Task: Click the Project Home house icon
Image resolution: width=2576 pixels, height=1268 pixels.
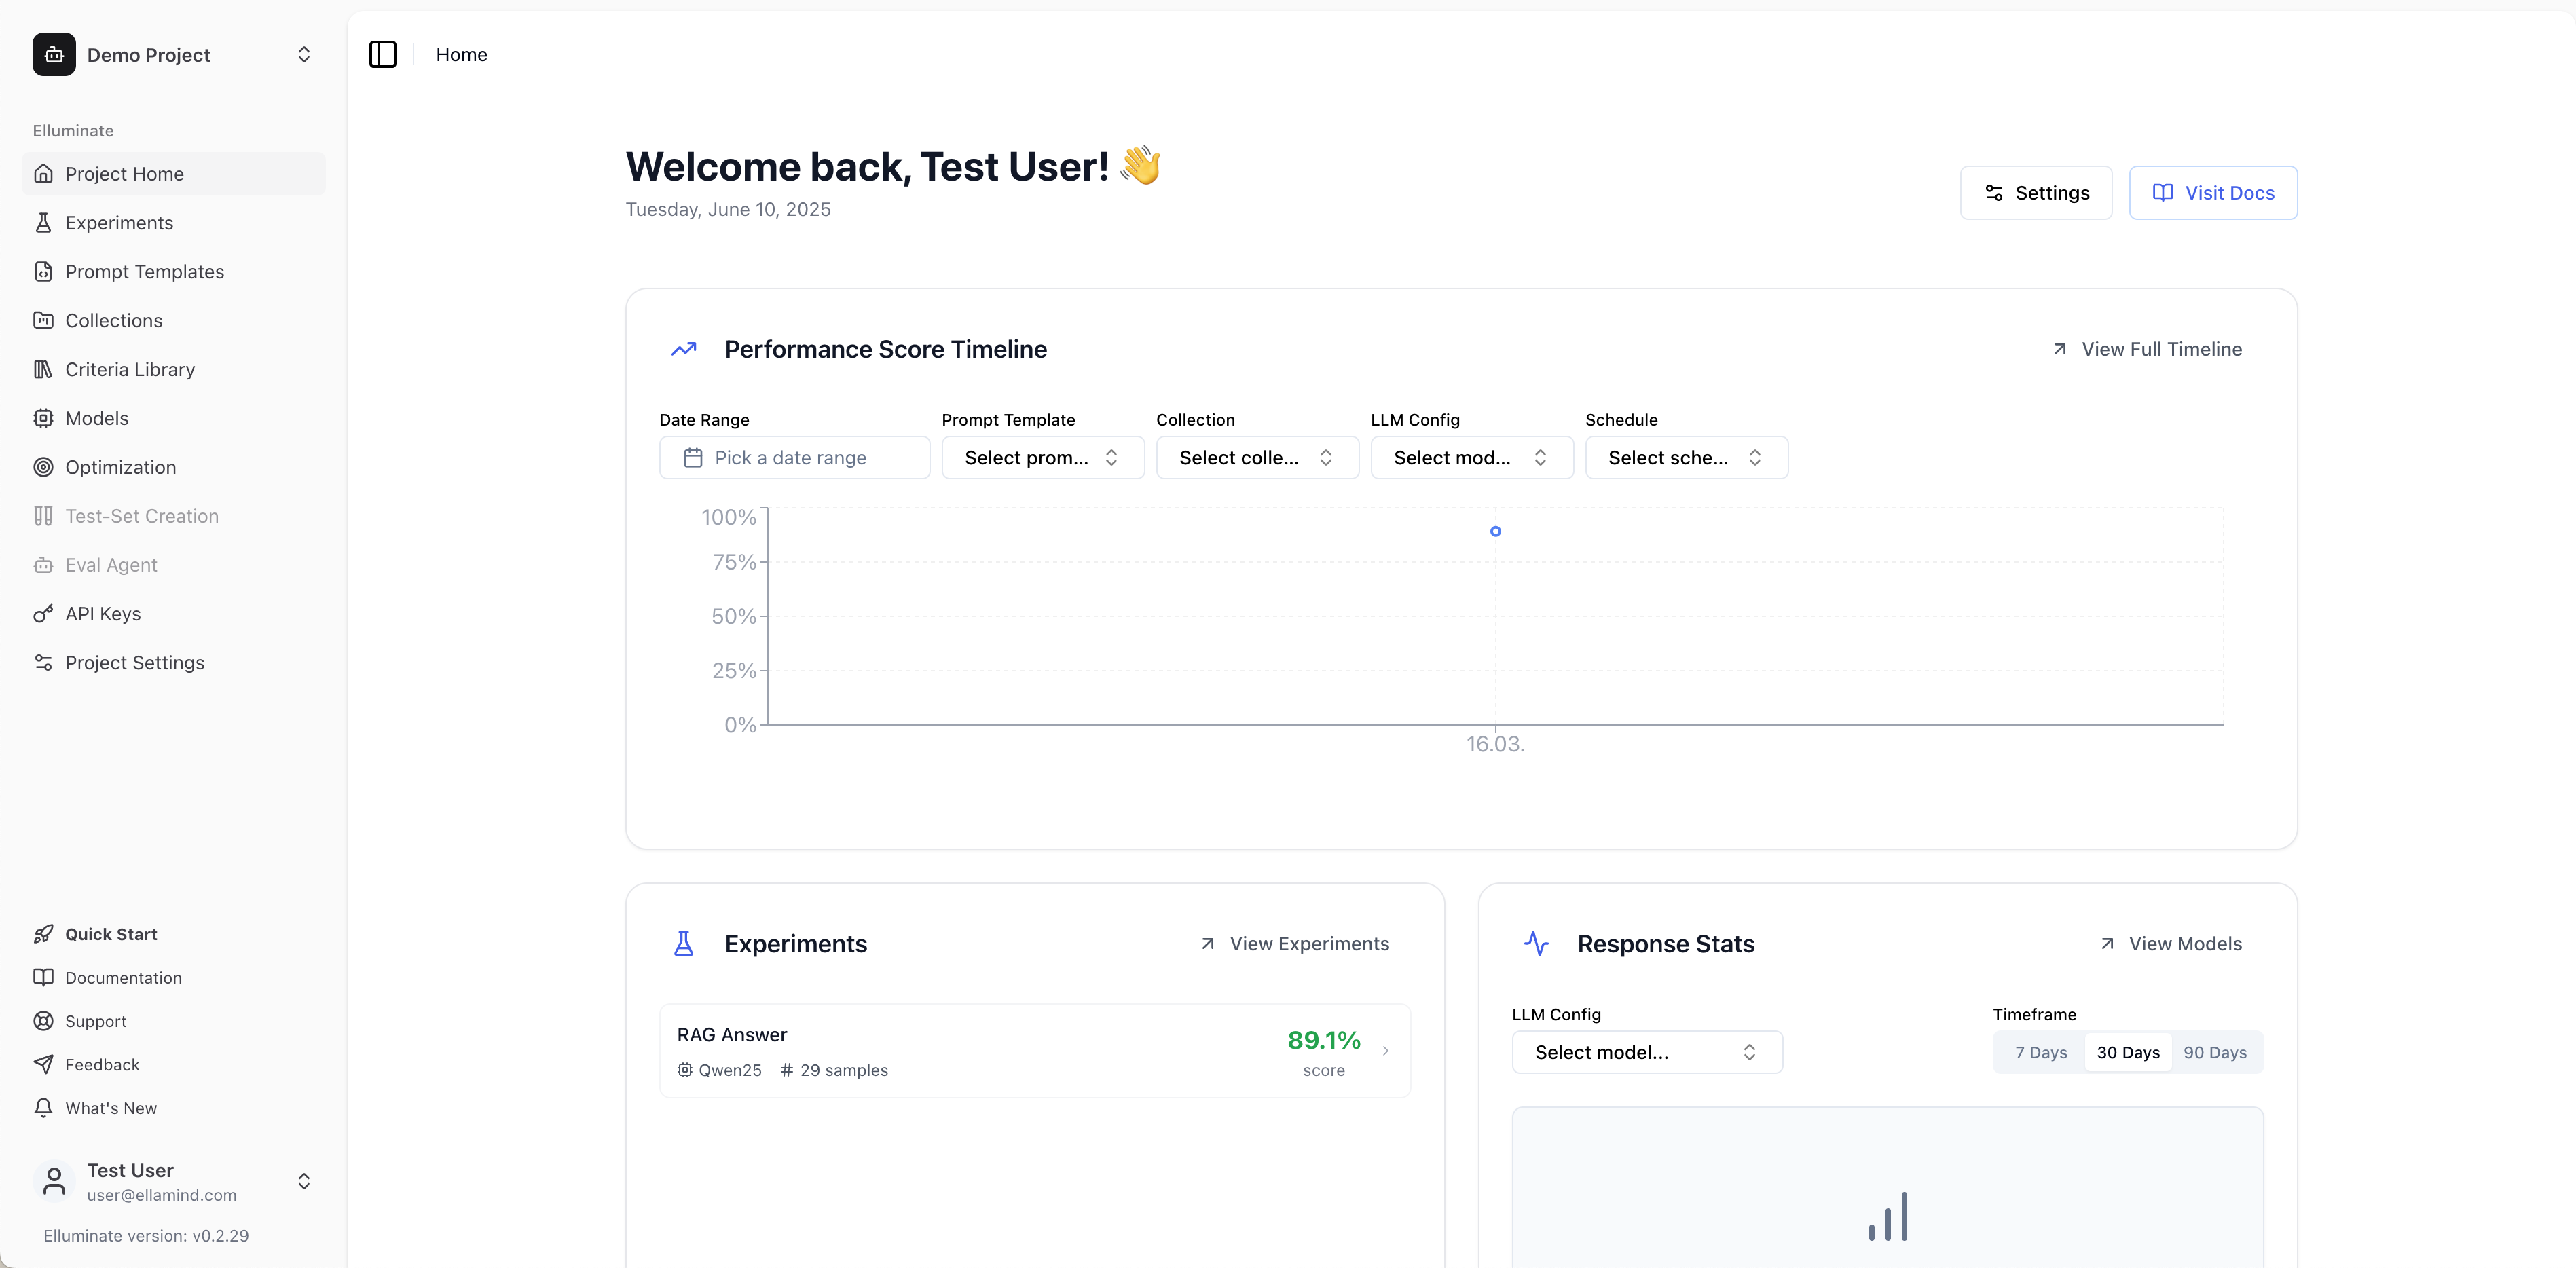Action: tap(43, 174)
